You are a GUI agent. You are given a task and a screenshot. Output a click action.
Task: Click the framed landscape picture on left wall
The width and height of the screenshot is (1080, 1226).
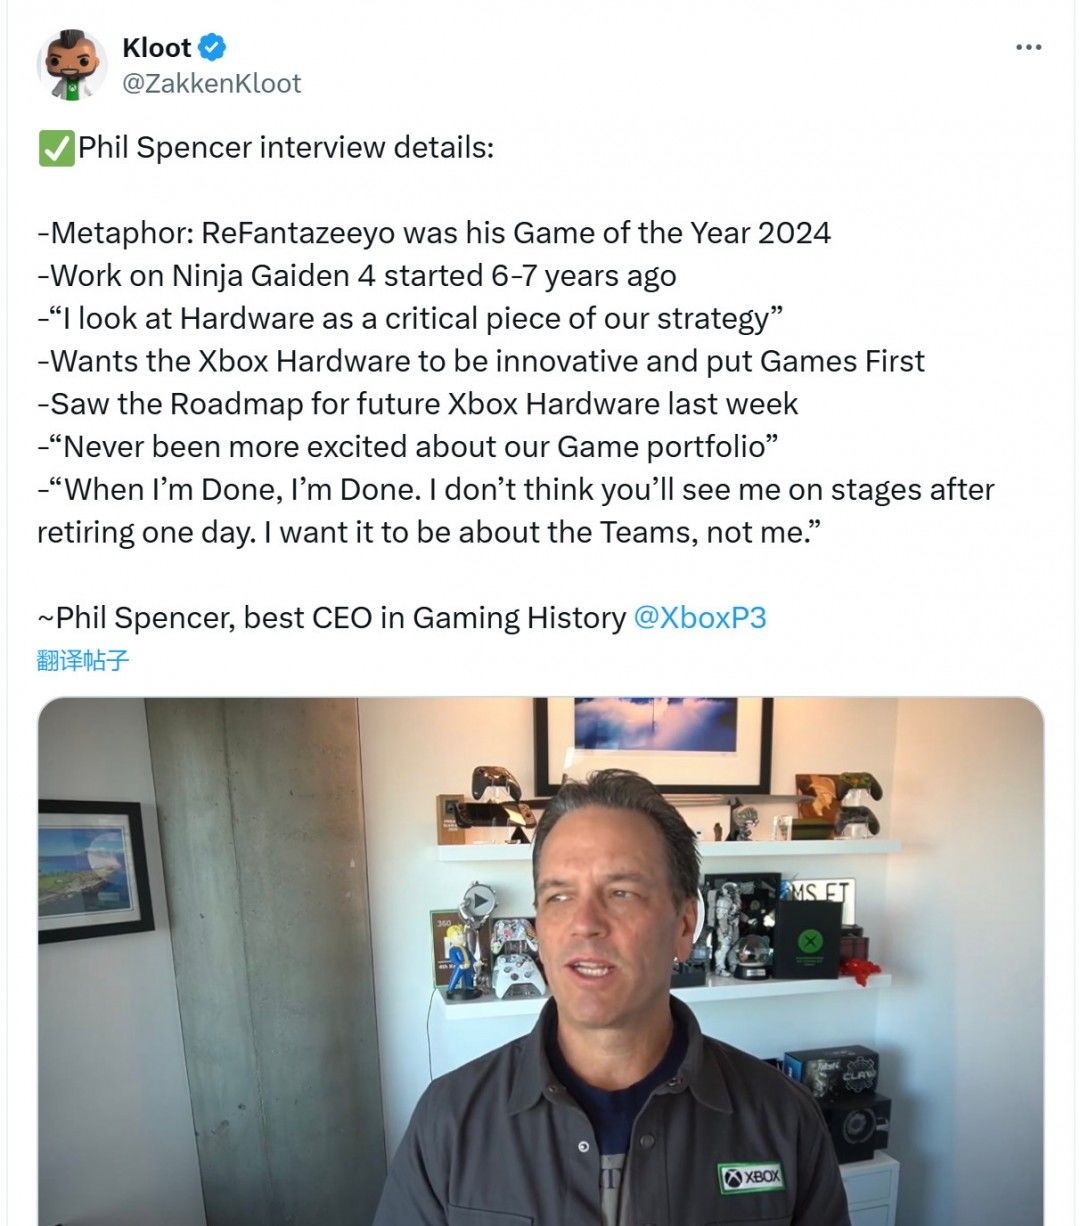tap(93, 870)
